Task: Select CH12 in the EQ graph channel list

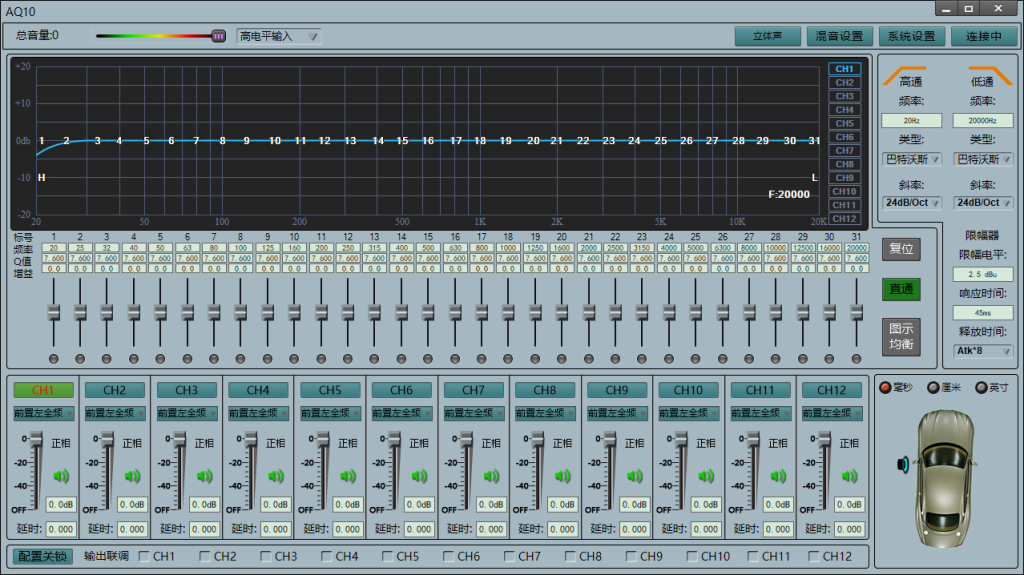Action: [844, 219]
